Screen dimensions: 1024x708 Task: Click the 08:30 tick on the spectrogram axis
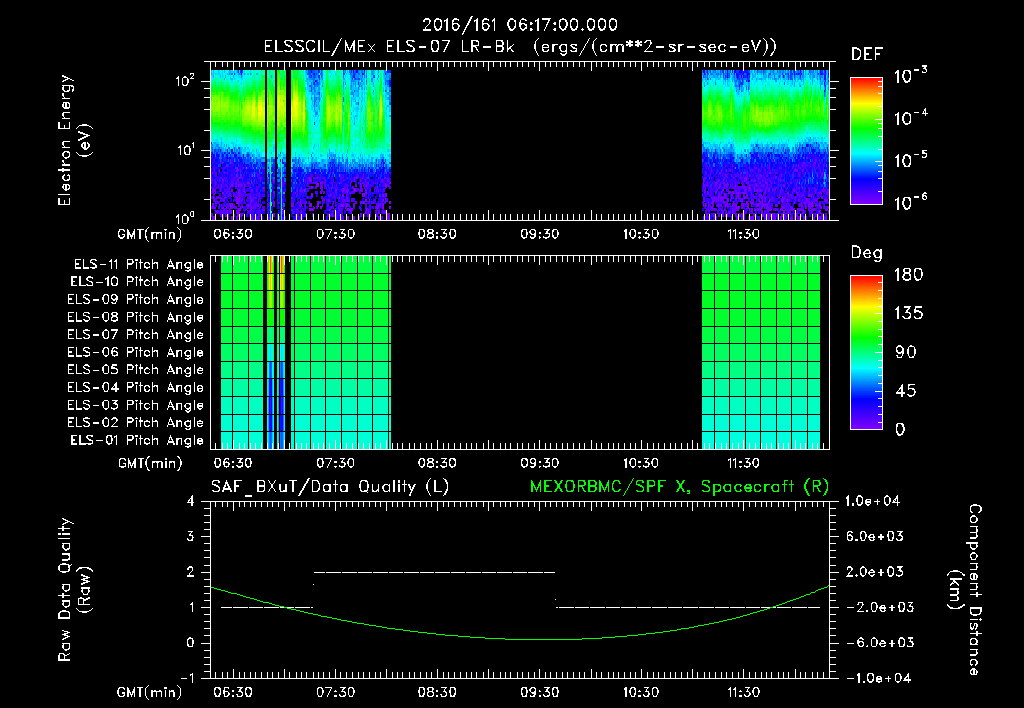coord(437,234)
